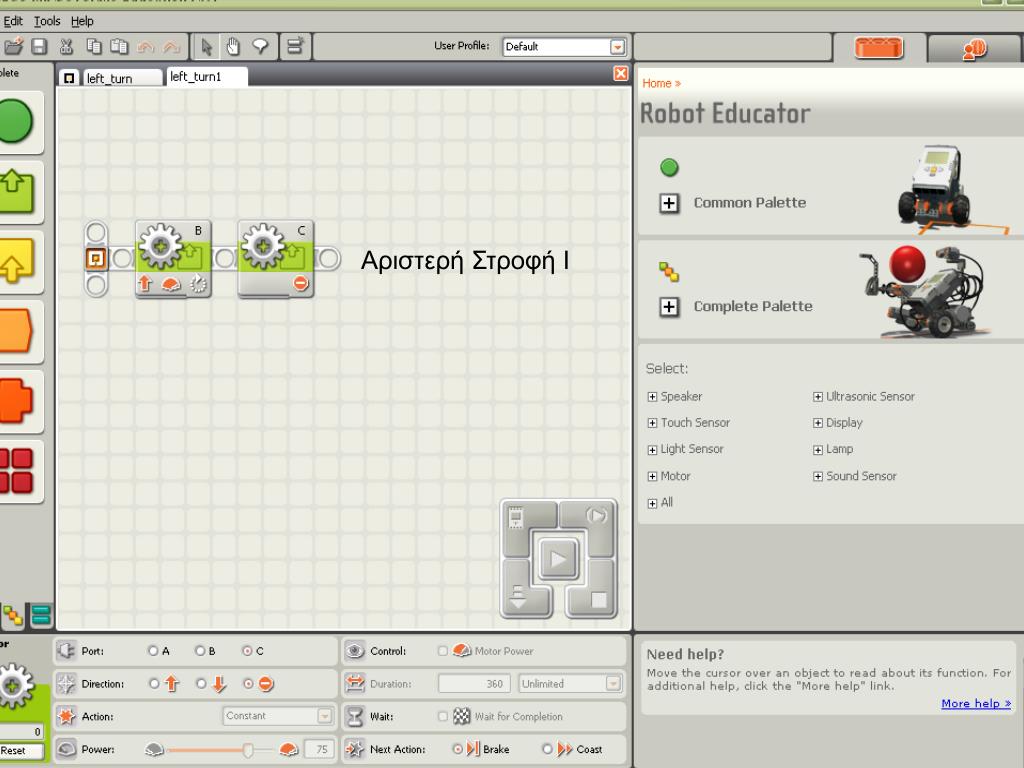
Task: Select the orange plus-shaped palette block
Action: tap(16, 400)
